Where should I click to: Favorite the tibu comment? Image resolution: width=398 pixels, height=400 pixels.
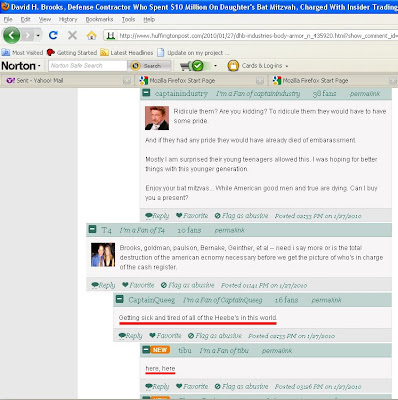[192, 387]
